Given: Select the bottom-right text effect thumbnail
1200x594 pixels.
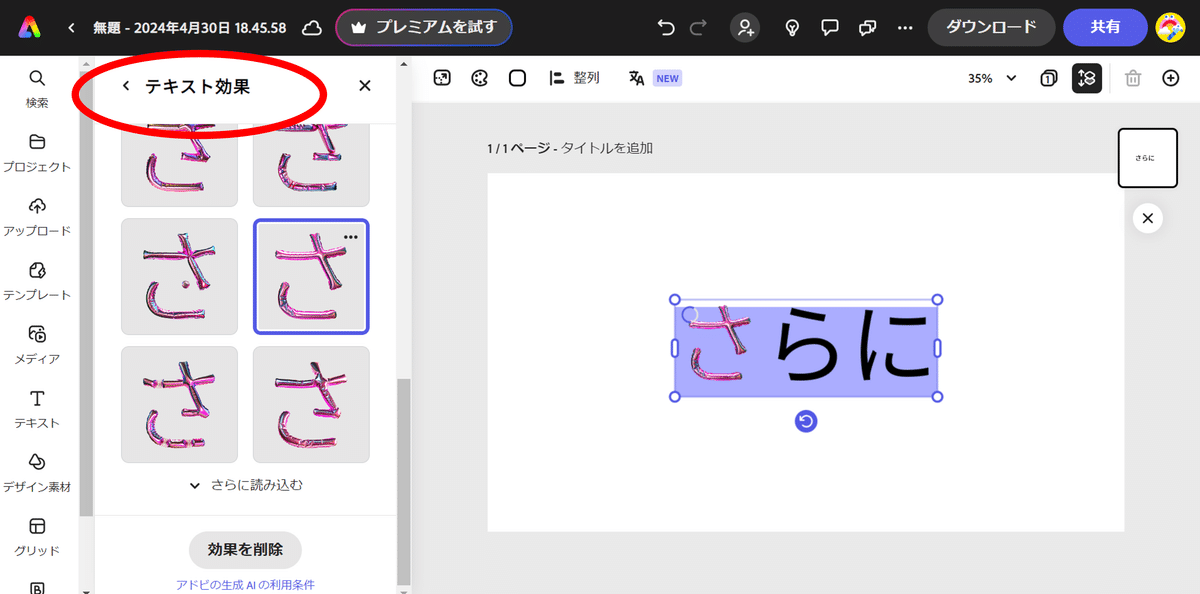Looking at the screenshot, I should pos(311,404).
